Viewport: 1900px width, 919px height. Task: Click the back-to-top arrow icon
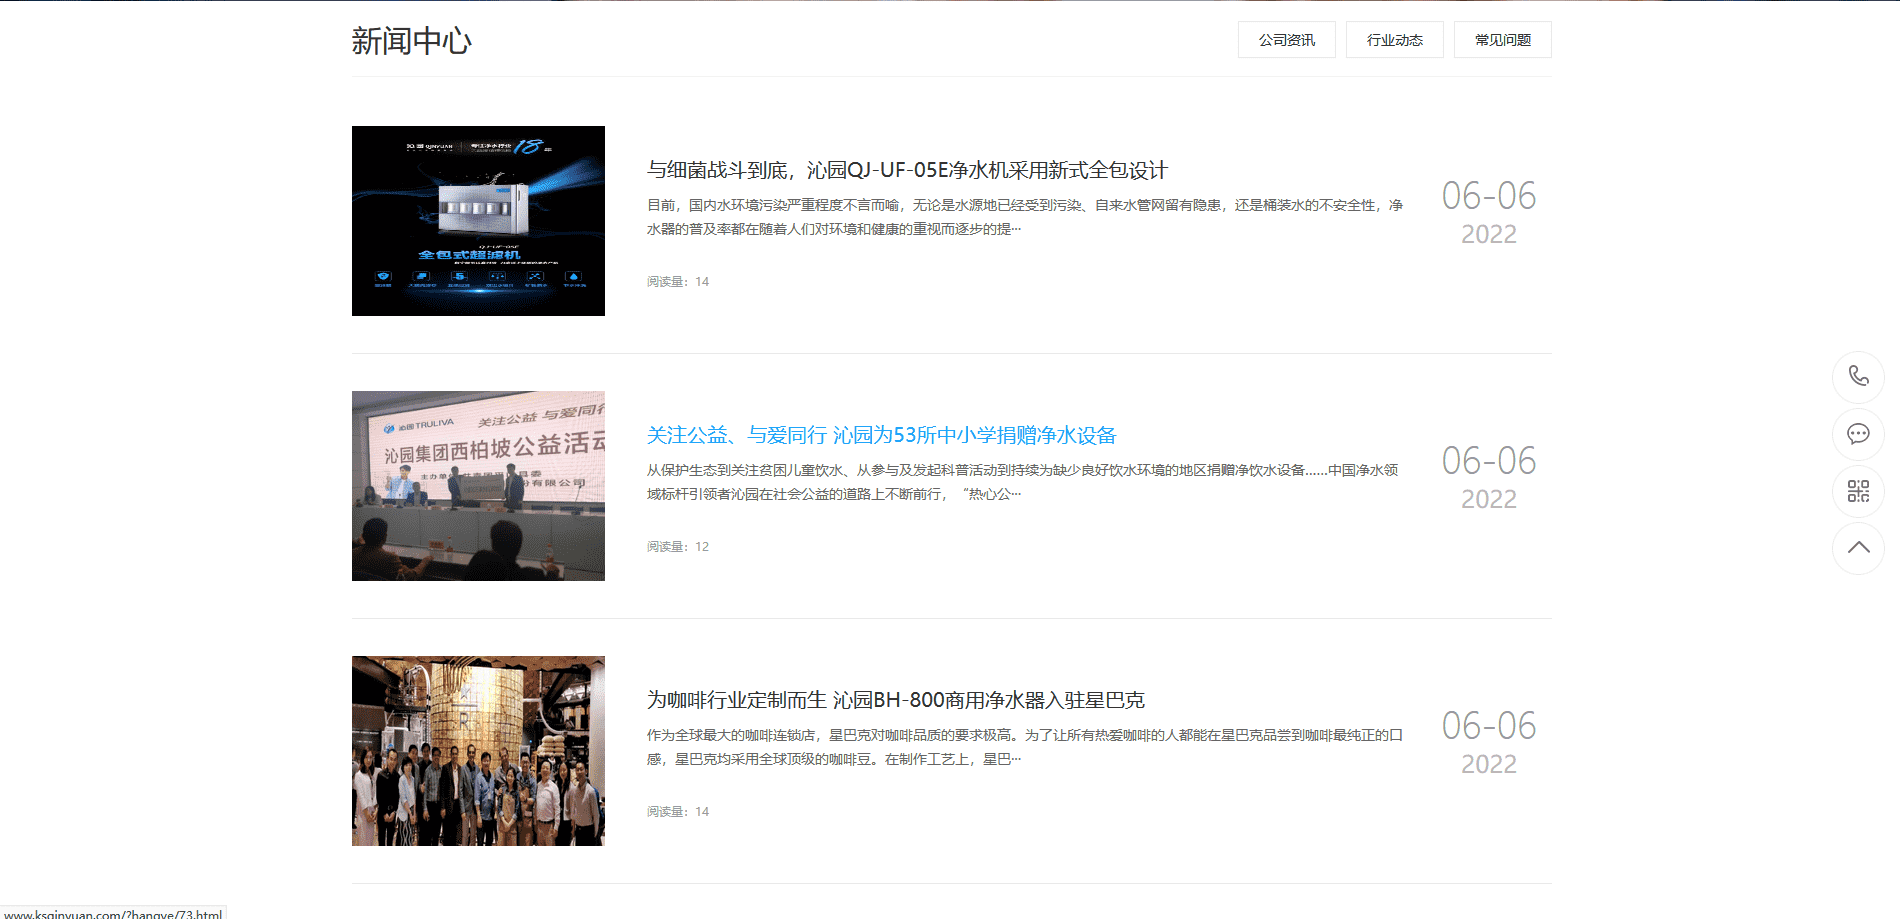[x=1858, y=548]
